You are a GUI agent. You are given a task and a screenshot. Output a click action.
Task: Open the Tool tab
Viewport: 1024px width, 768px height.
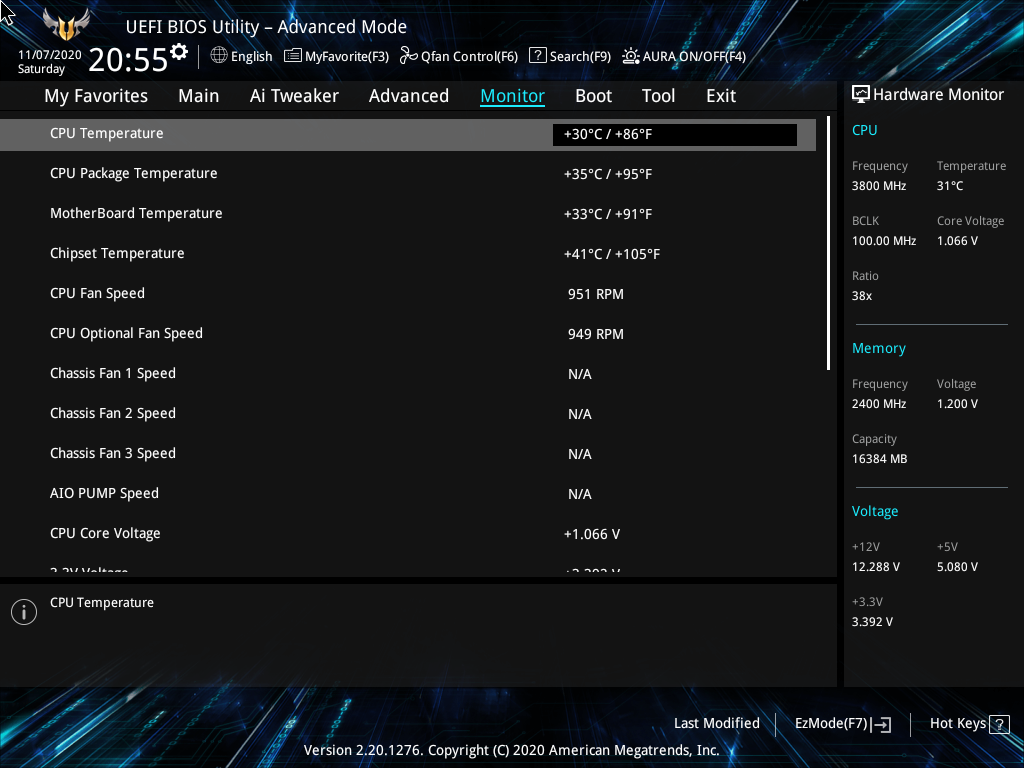[x=658, y=96]
